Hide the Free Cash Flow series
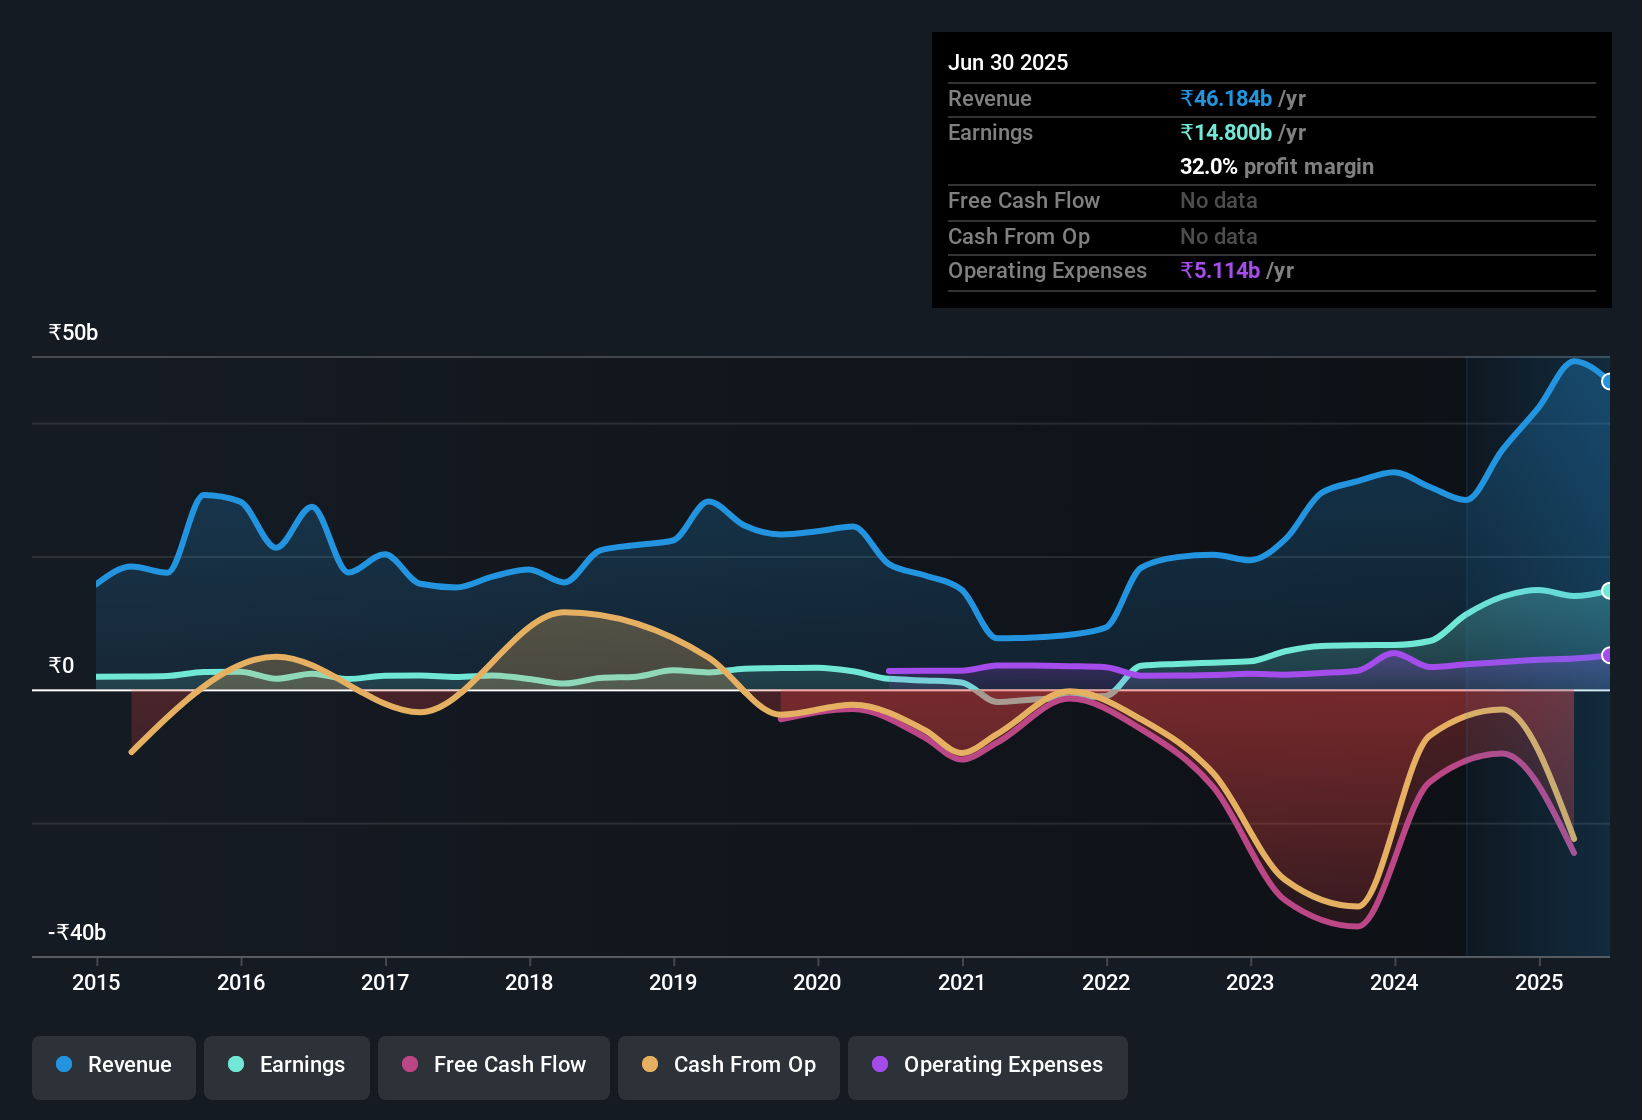This screenshot has height=1120, width=1642. [x=494, y=1066]
